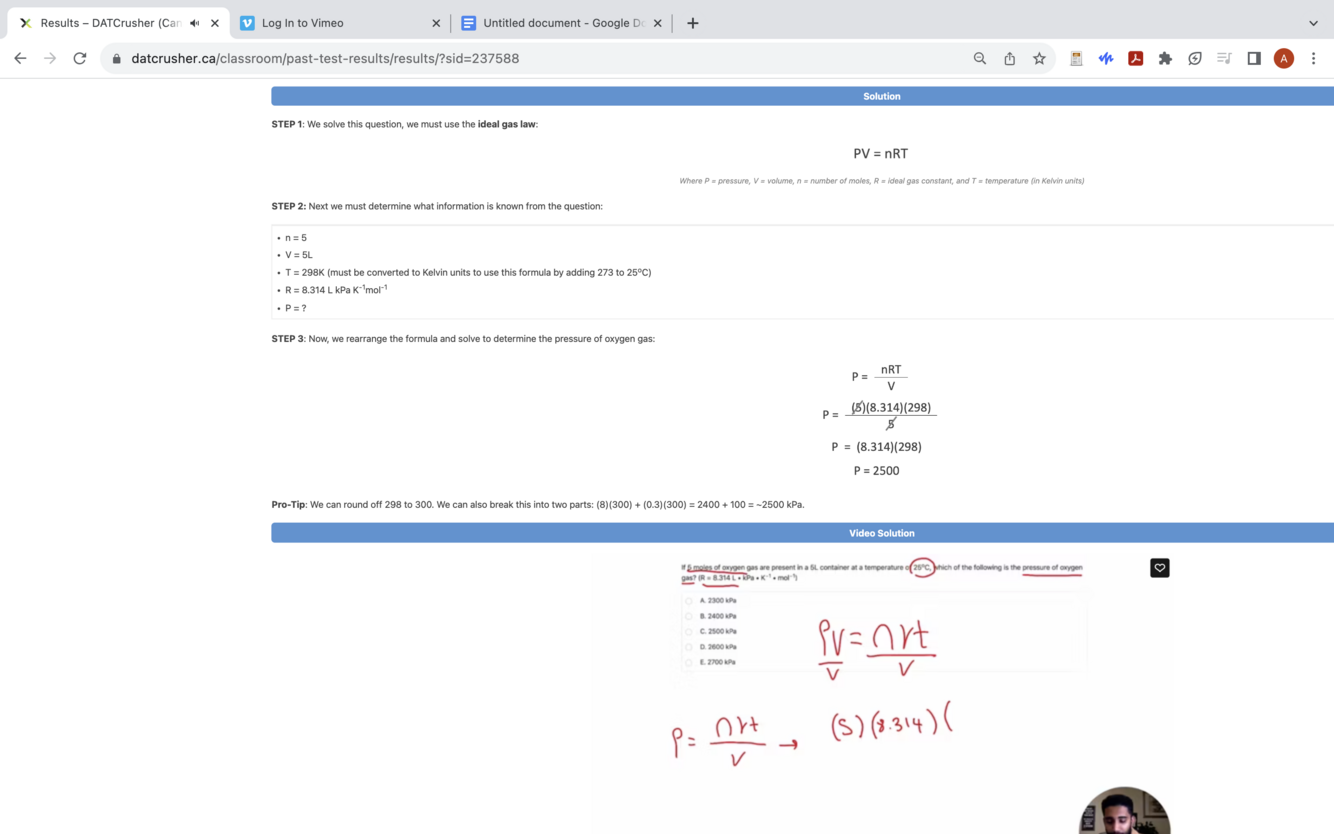Viewport: 1334px width, 834px height.
Task: Click the 'STEP 2' known information sentence
Action: click(437, 206)
